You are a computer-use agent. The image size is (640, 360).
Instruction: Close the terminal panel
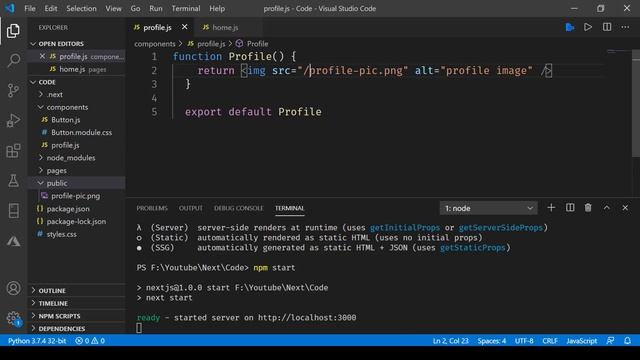tap(625, 208)
